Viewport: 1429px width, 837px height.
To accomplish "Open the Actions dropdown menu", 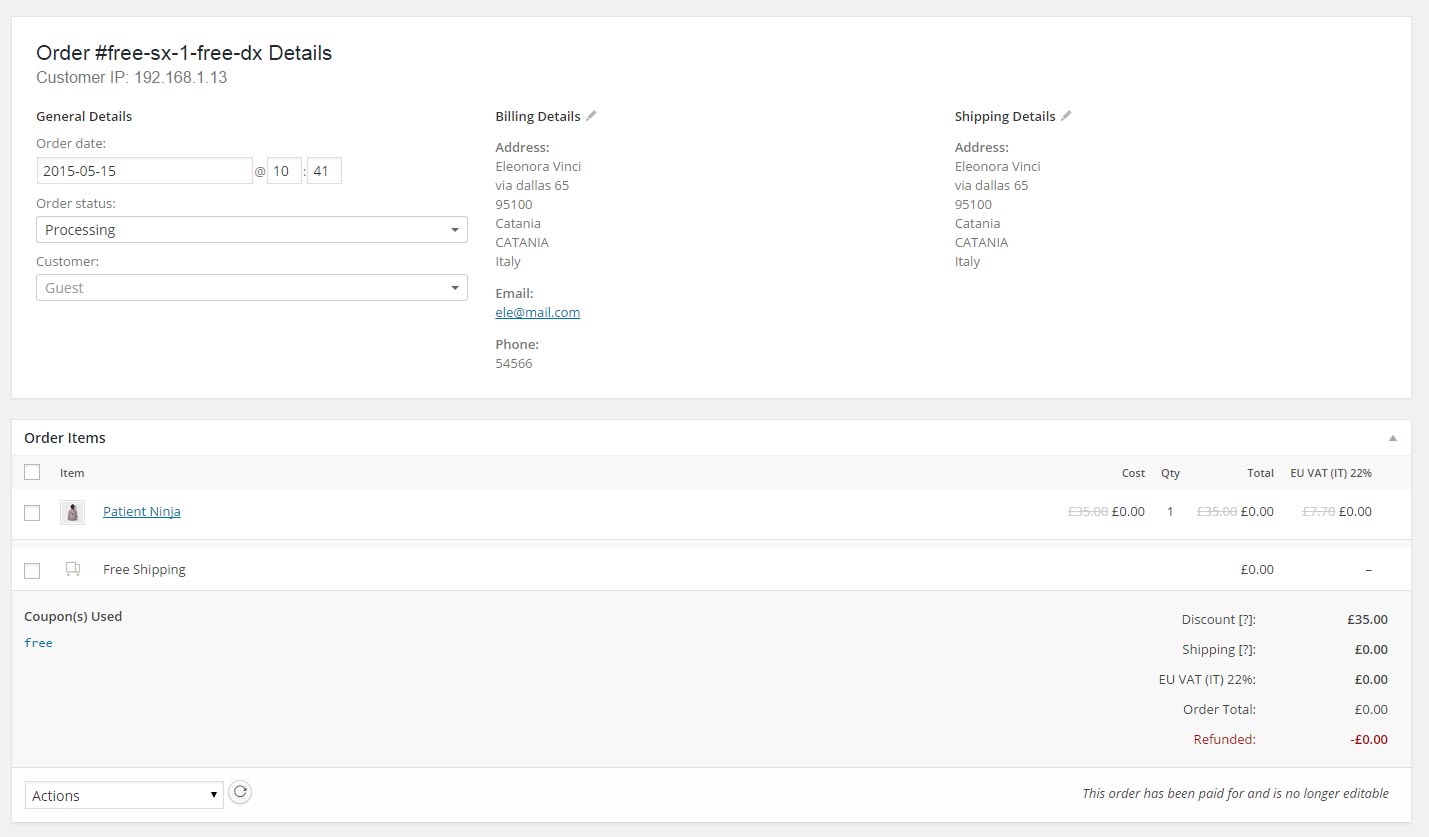I will pos(124,796).
